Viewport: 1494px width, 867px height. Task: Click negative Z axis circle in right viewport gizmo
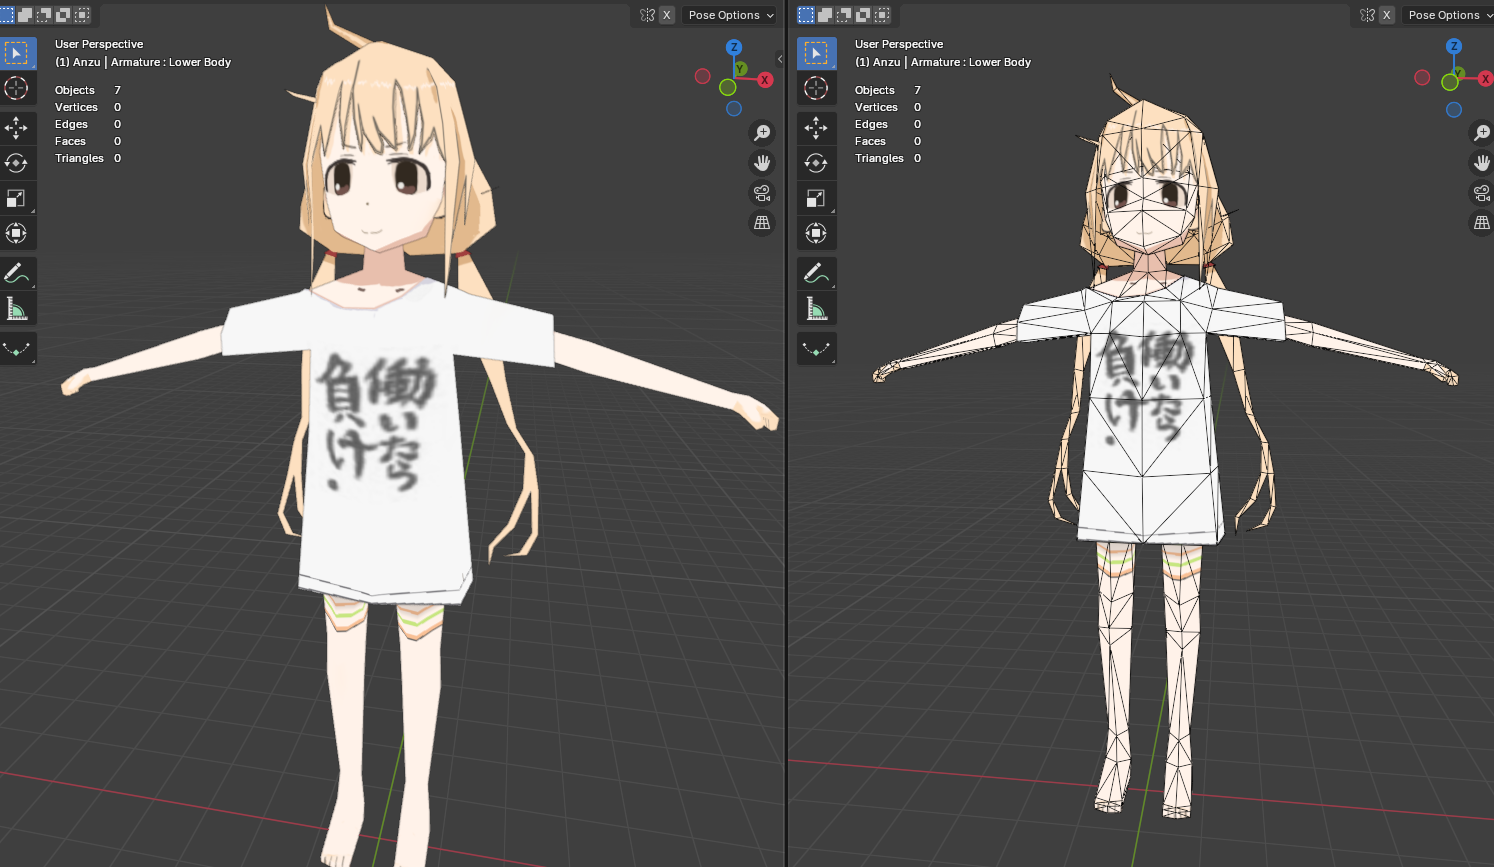click(1454, 110)
